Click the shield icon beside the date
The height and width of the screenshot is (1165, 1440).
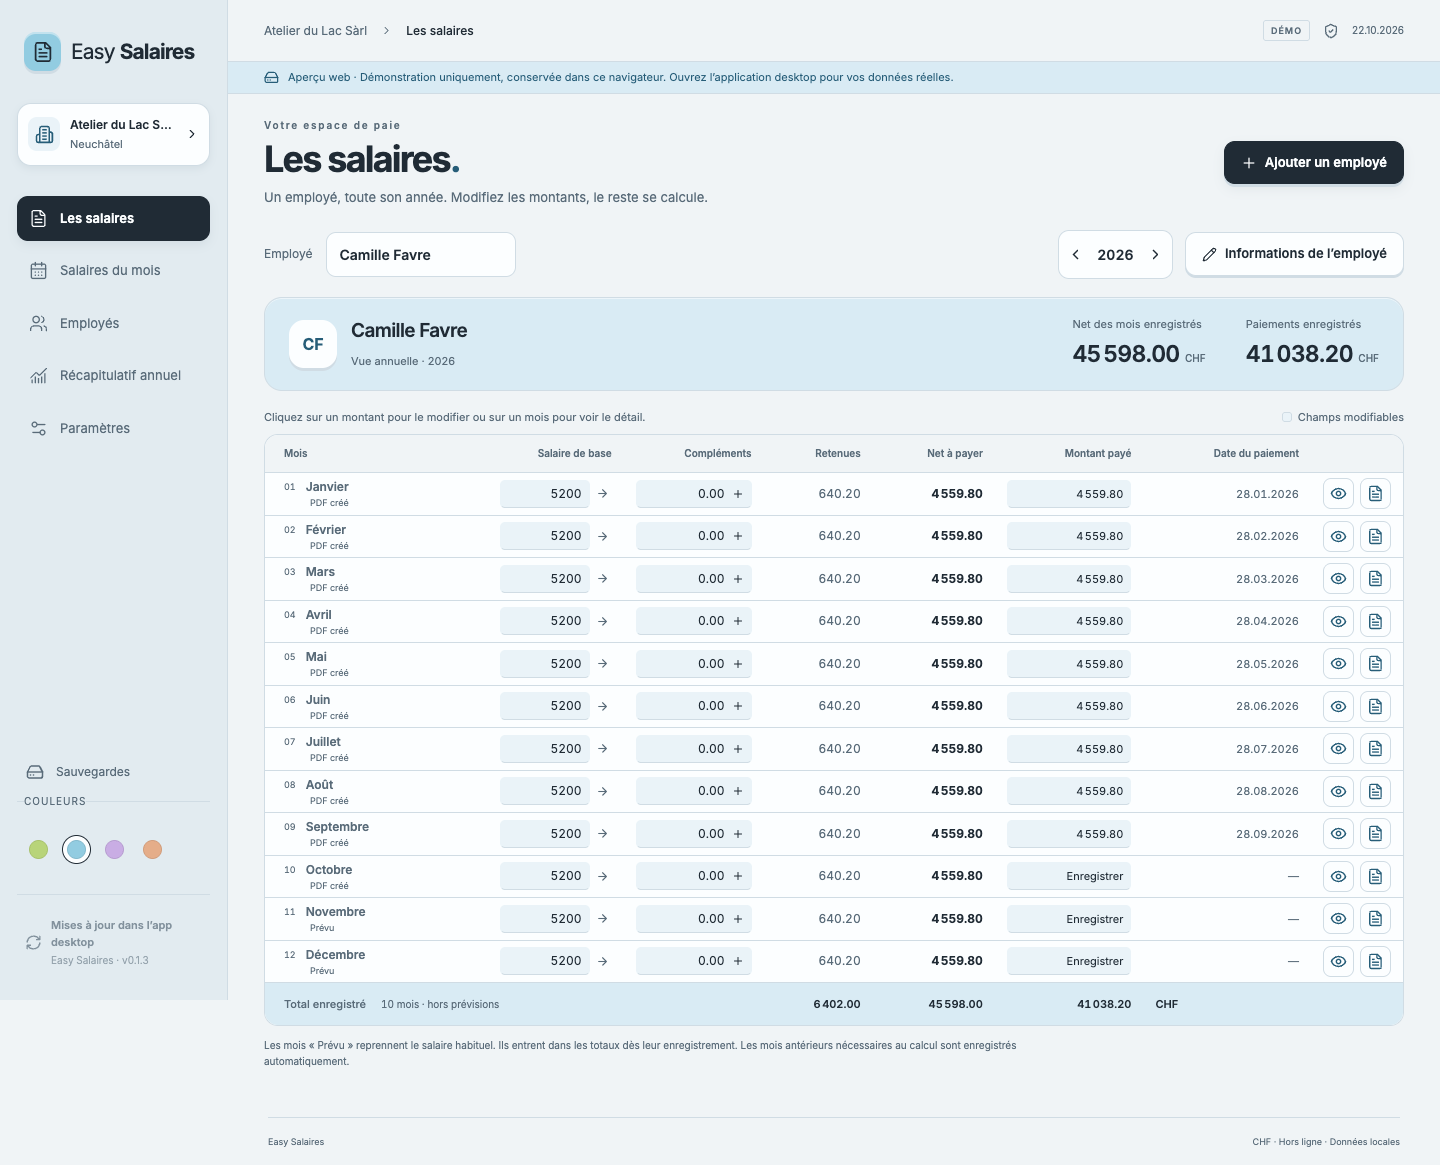[x=1331, y=31]
